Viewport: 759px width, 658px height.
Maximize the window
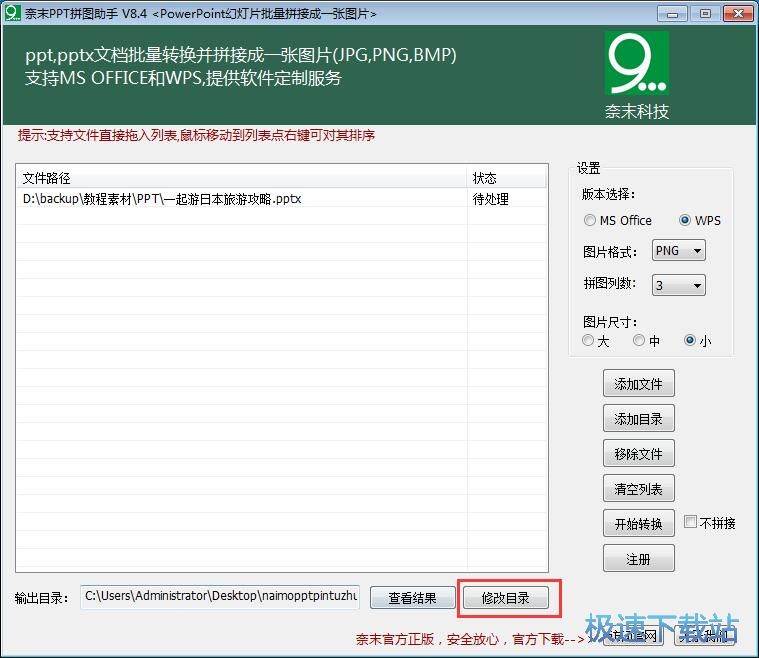[x=705, y=14]
